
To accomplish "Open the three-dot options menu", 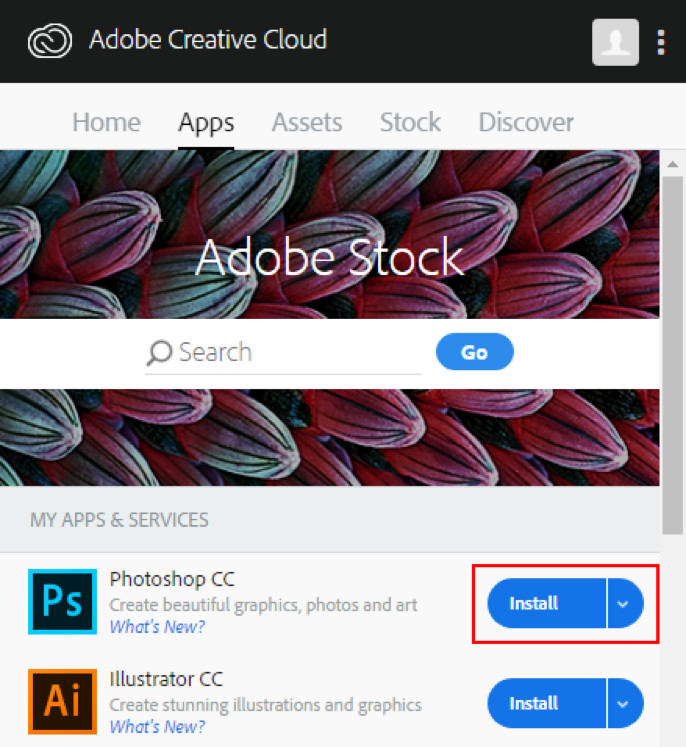I will tap(661, 42).
